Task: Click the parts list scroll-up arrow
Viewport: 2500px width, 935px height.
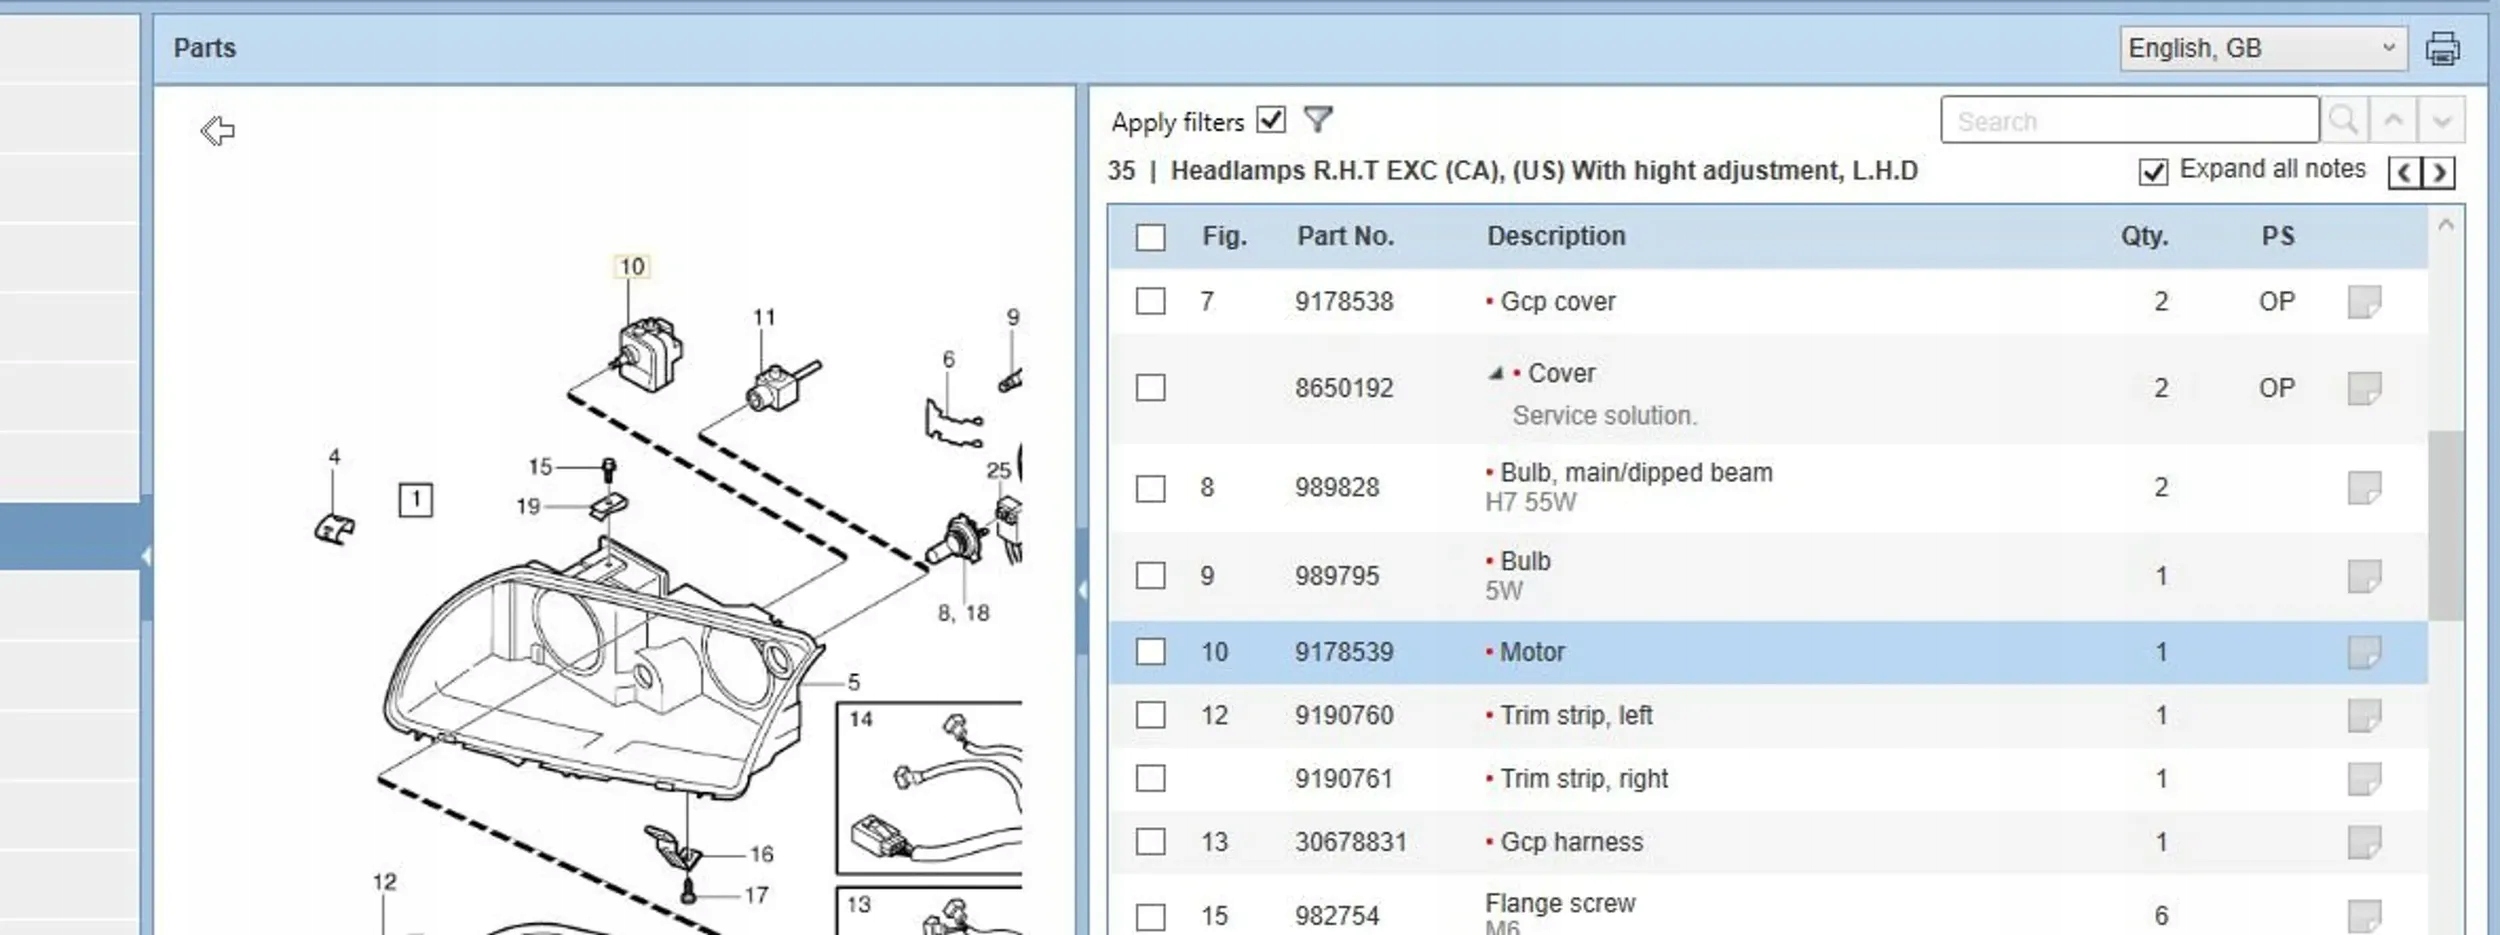Action: pyautogui.click(x=2446, y=225)
